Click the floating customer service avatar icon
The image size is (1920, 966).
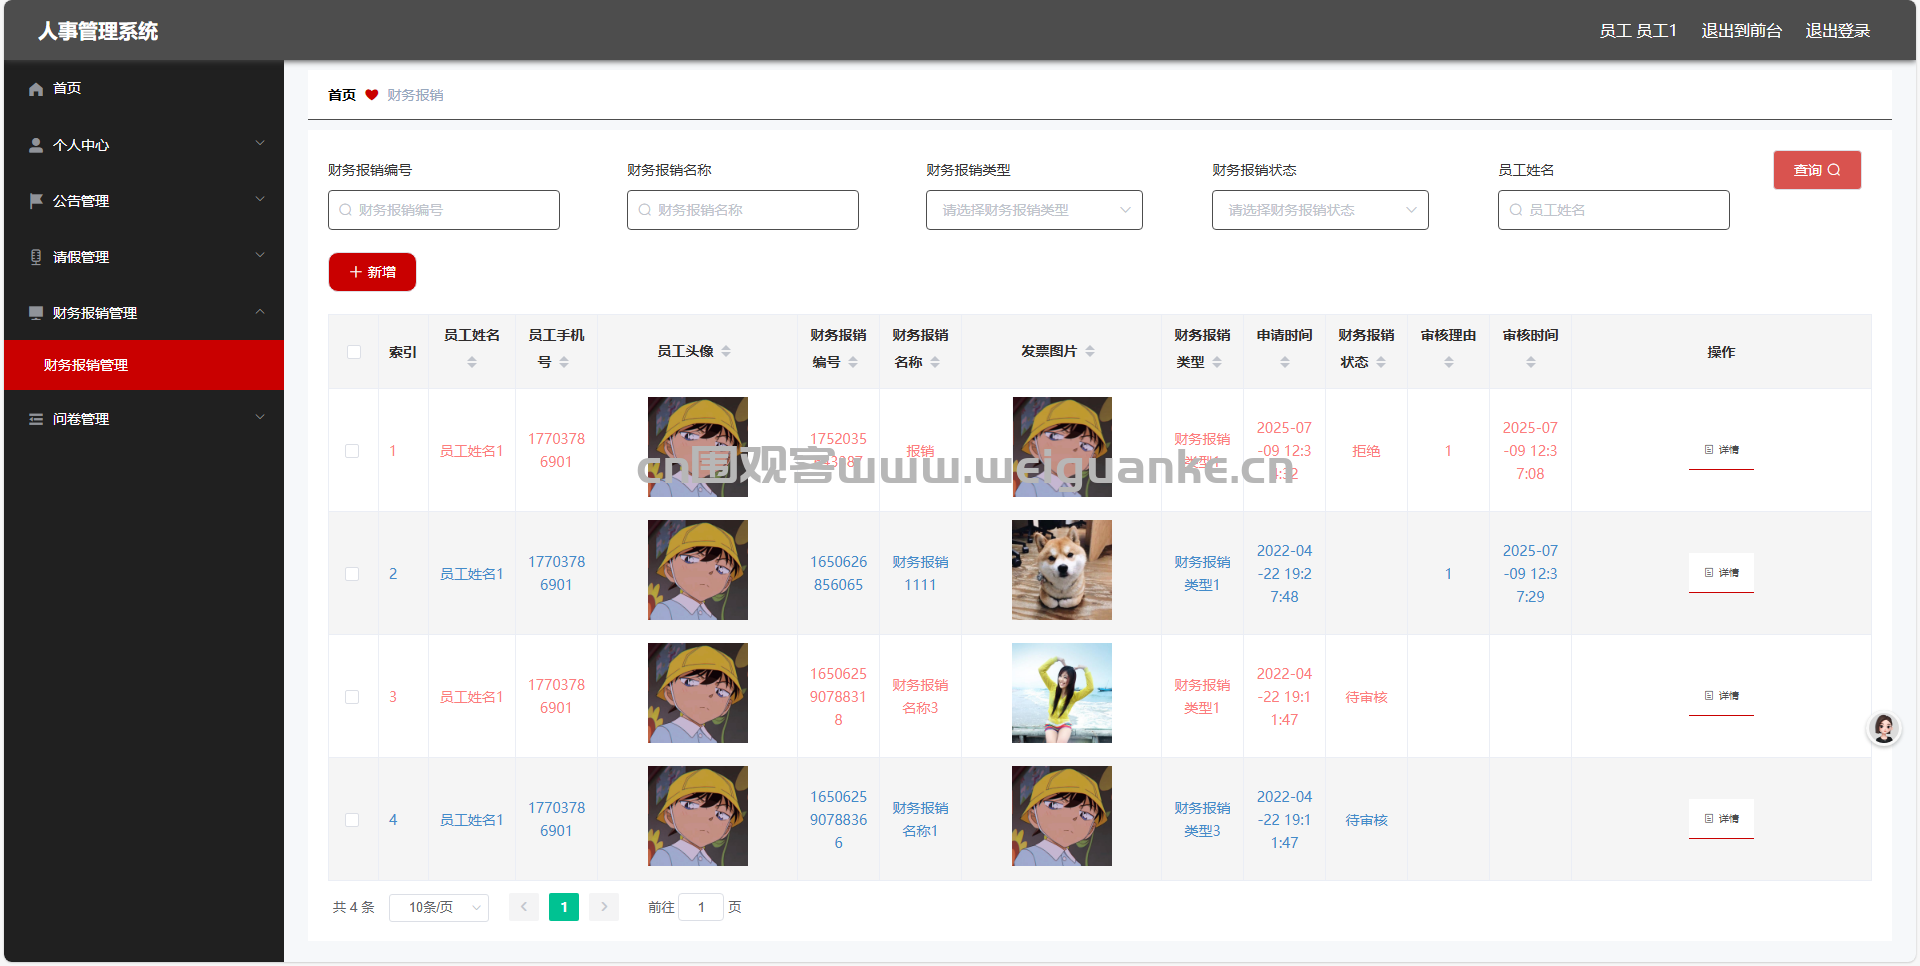1884,728
